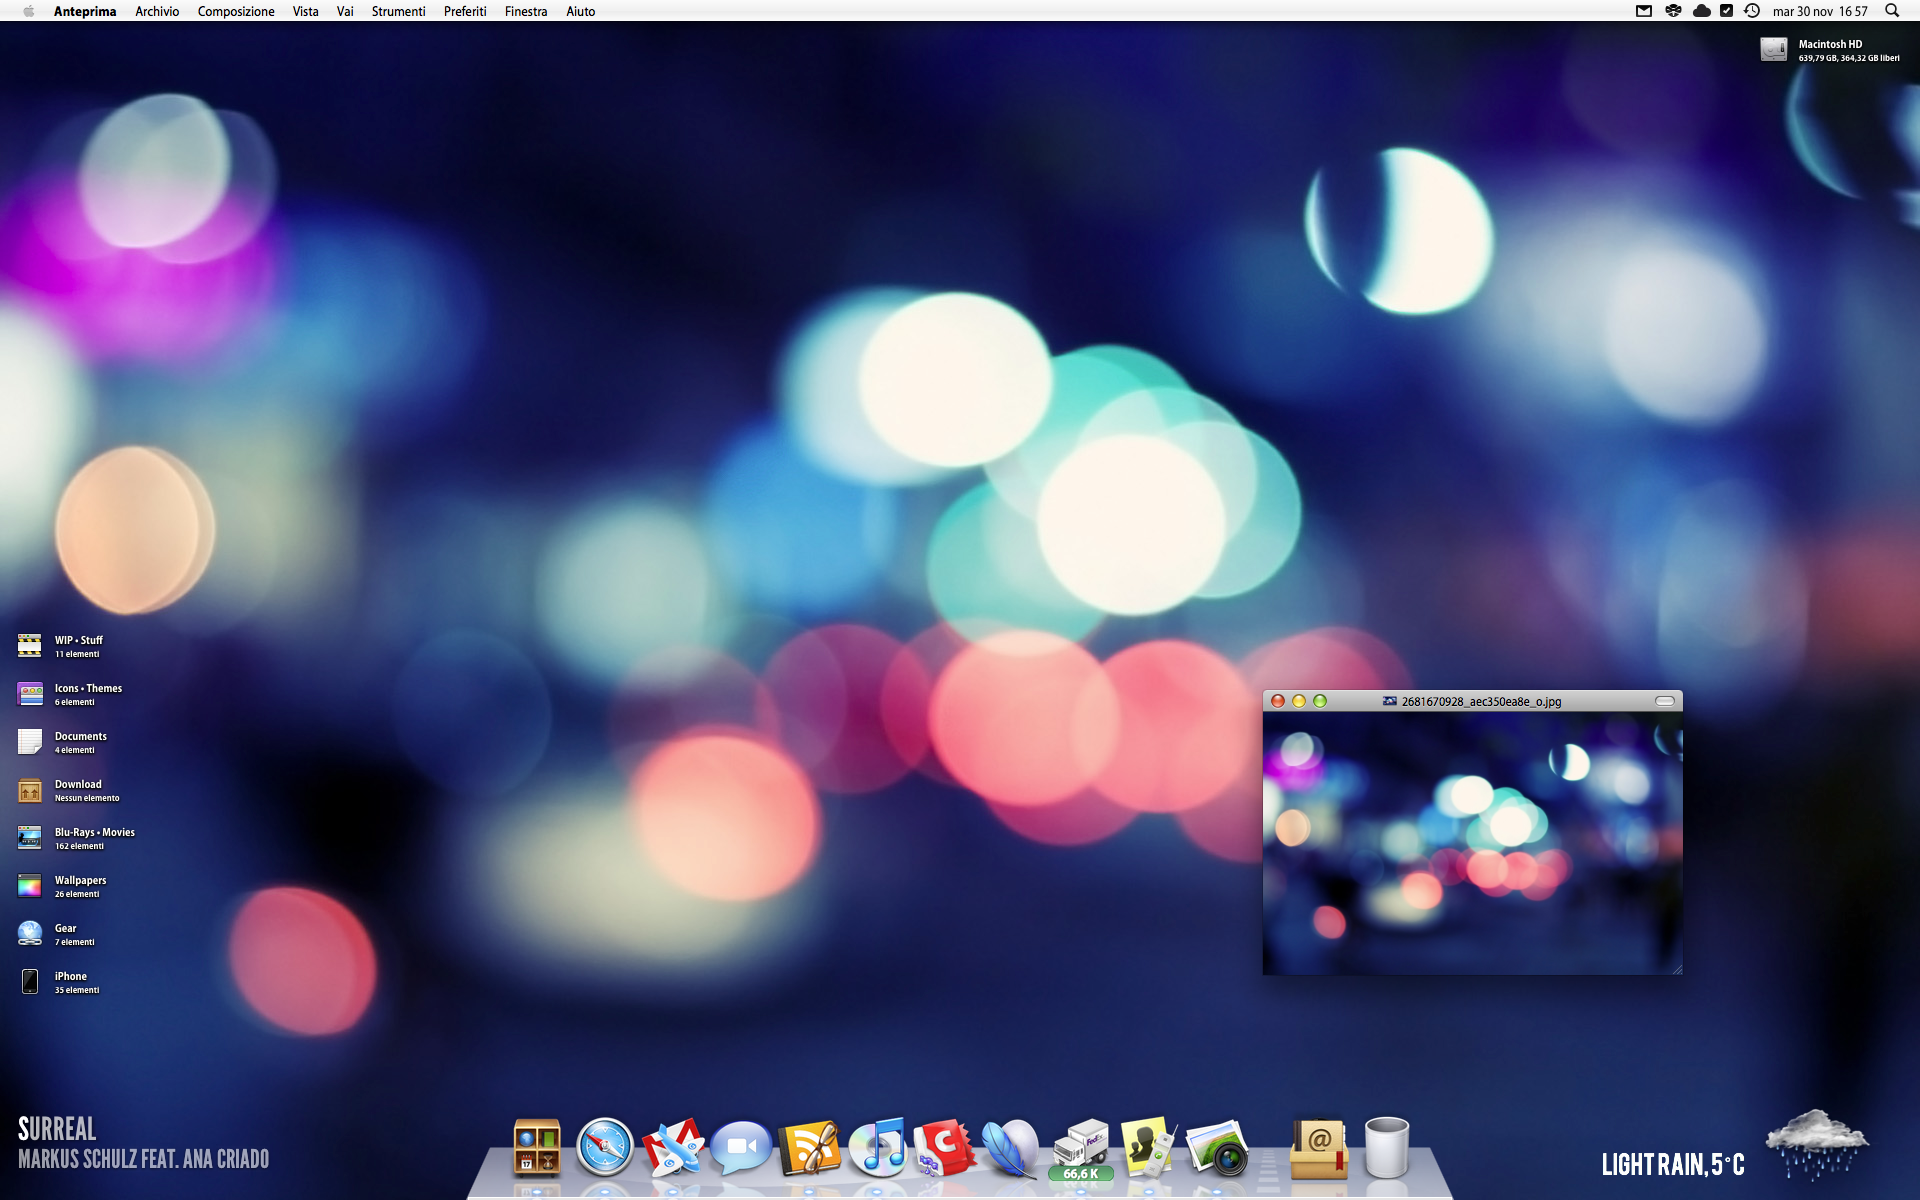Click the cloud menu bar icon
Image resolution: width=1920 pixels, height=1200 pixels.
coord(1701,11)
